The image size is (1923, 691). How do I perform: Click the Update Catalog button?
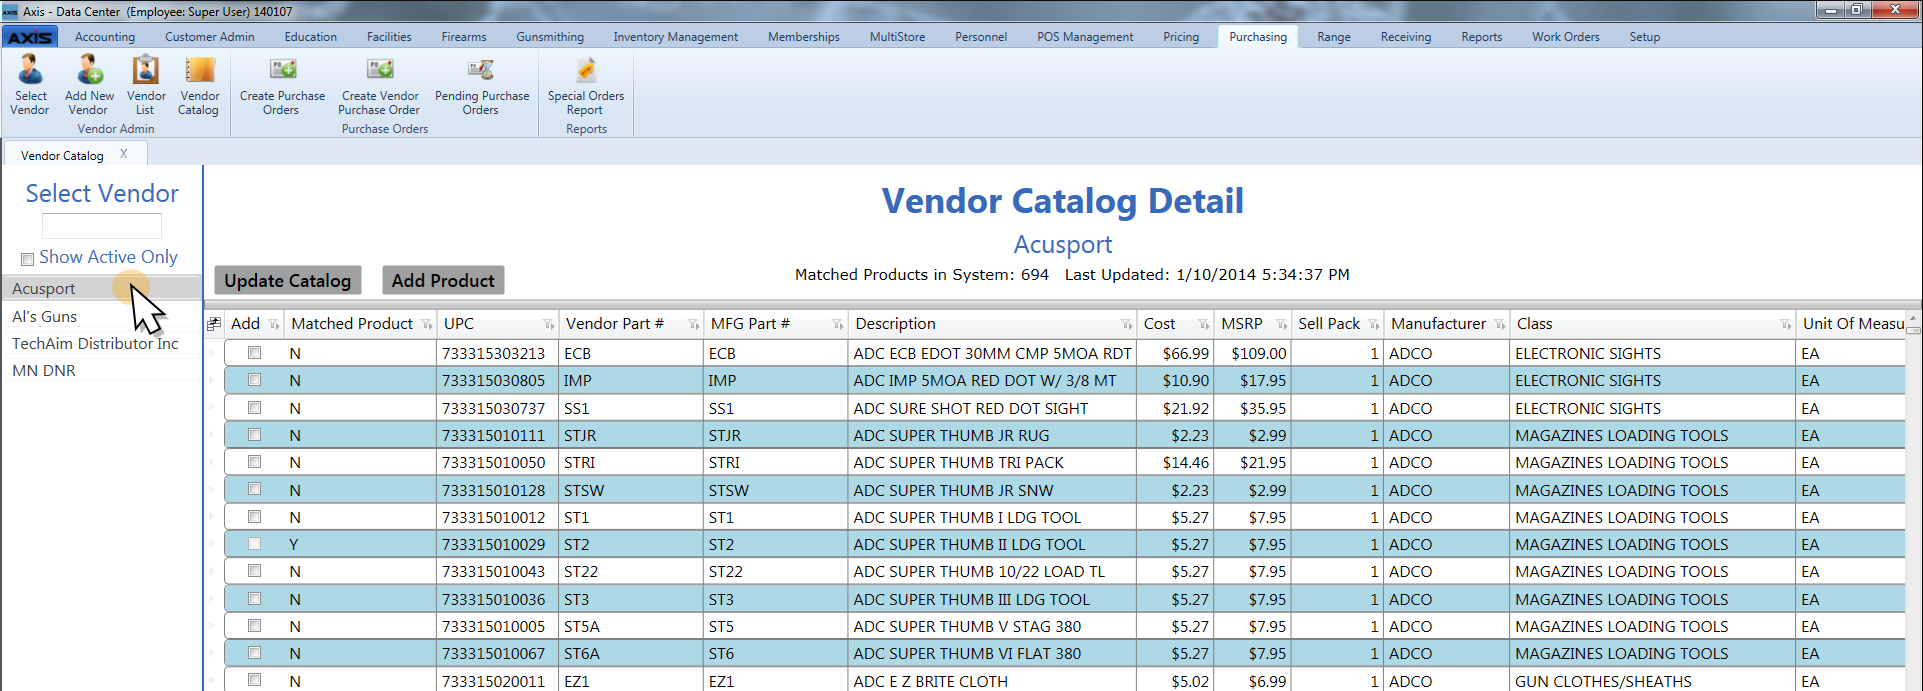[x=288, y=281]
